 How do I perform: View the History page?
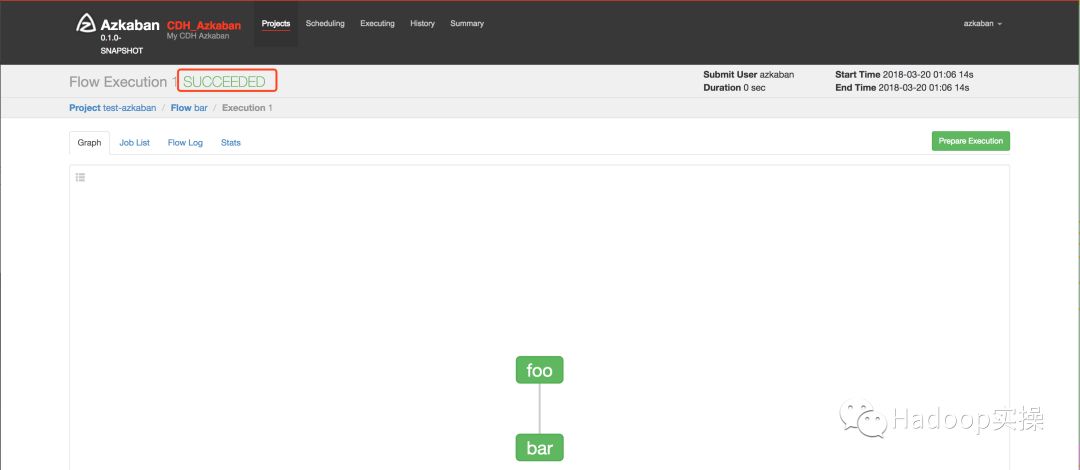coord(422,23)
